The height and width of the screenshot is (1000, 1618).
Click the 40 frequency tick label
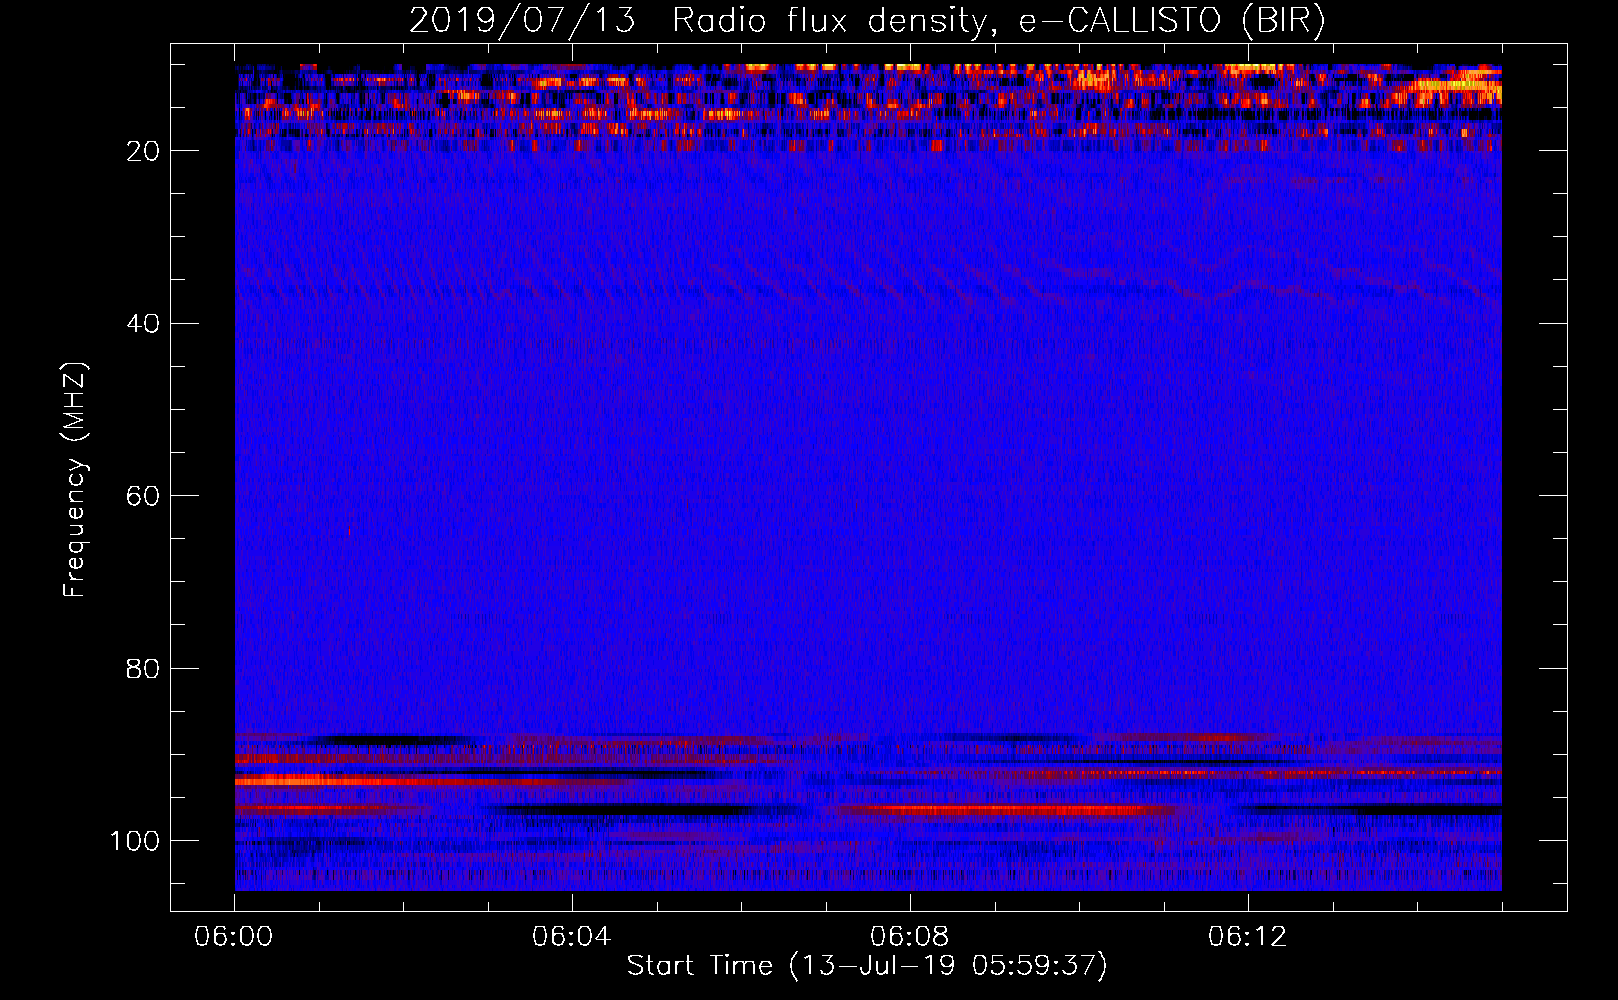pyautogui.click(x=143, y=324)
